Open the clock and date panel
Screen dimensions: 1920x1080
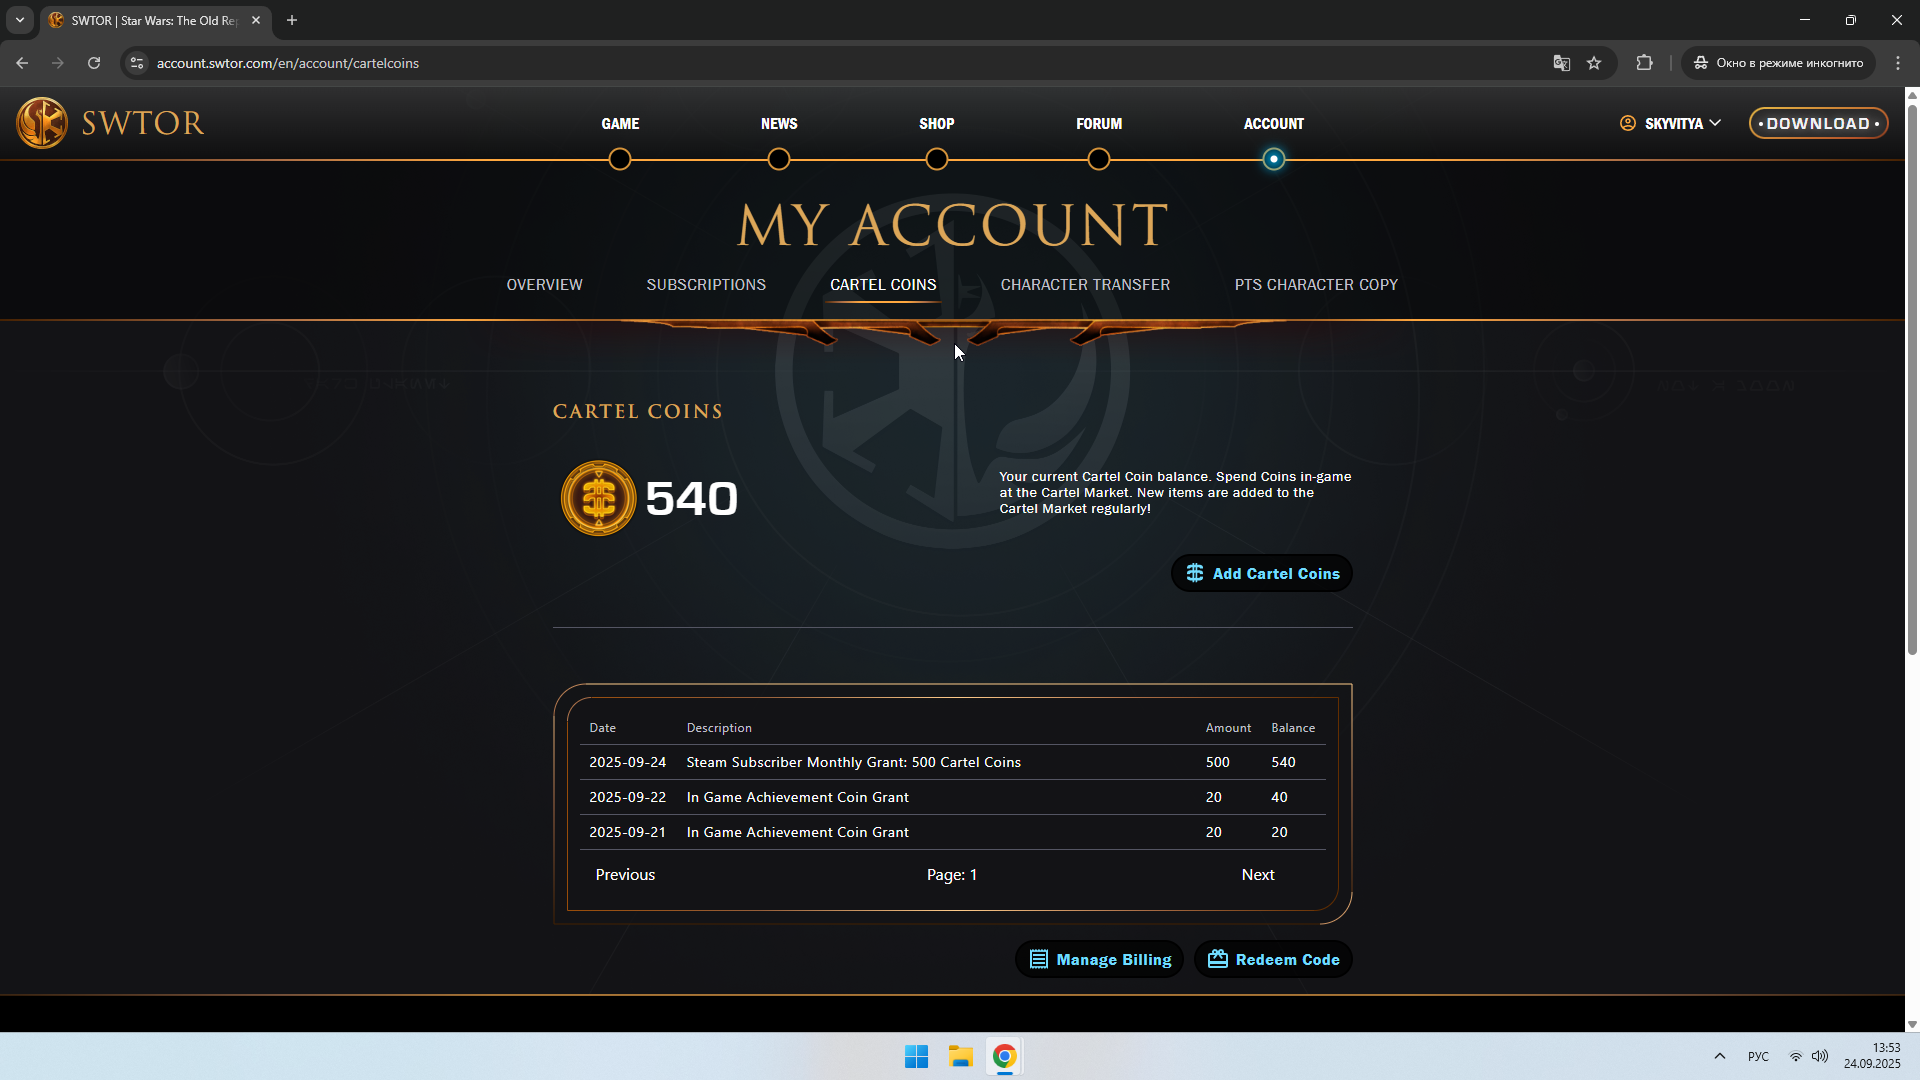tap(1872, 1056)
